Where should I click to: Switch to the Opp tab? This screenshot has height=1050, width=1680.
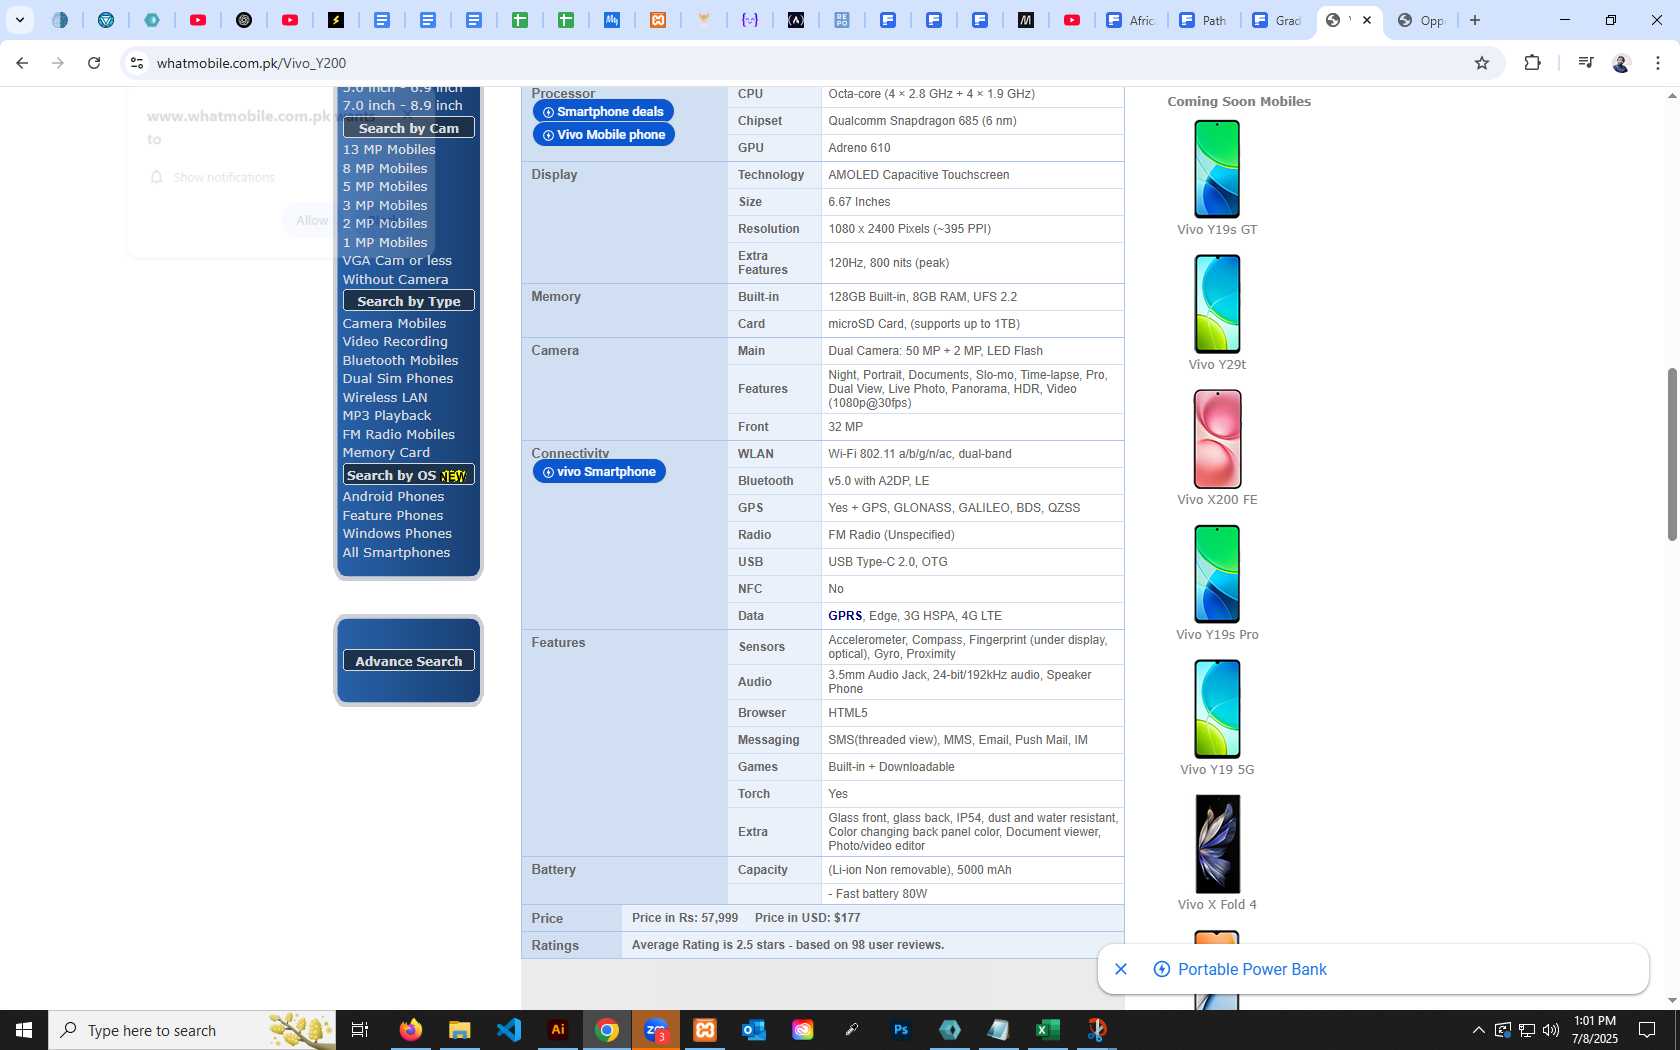pos(1421,20)
